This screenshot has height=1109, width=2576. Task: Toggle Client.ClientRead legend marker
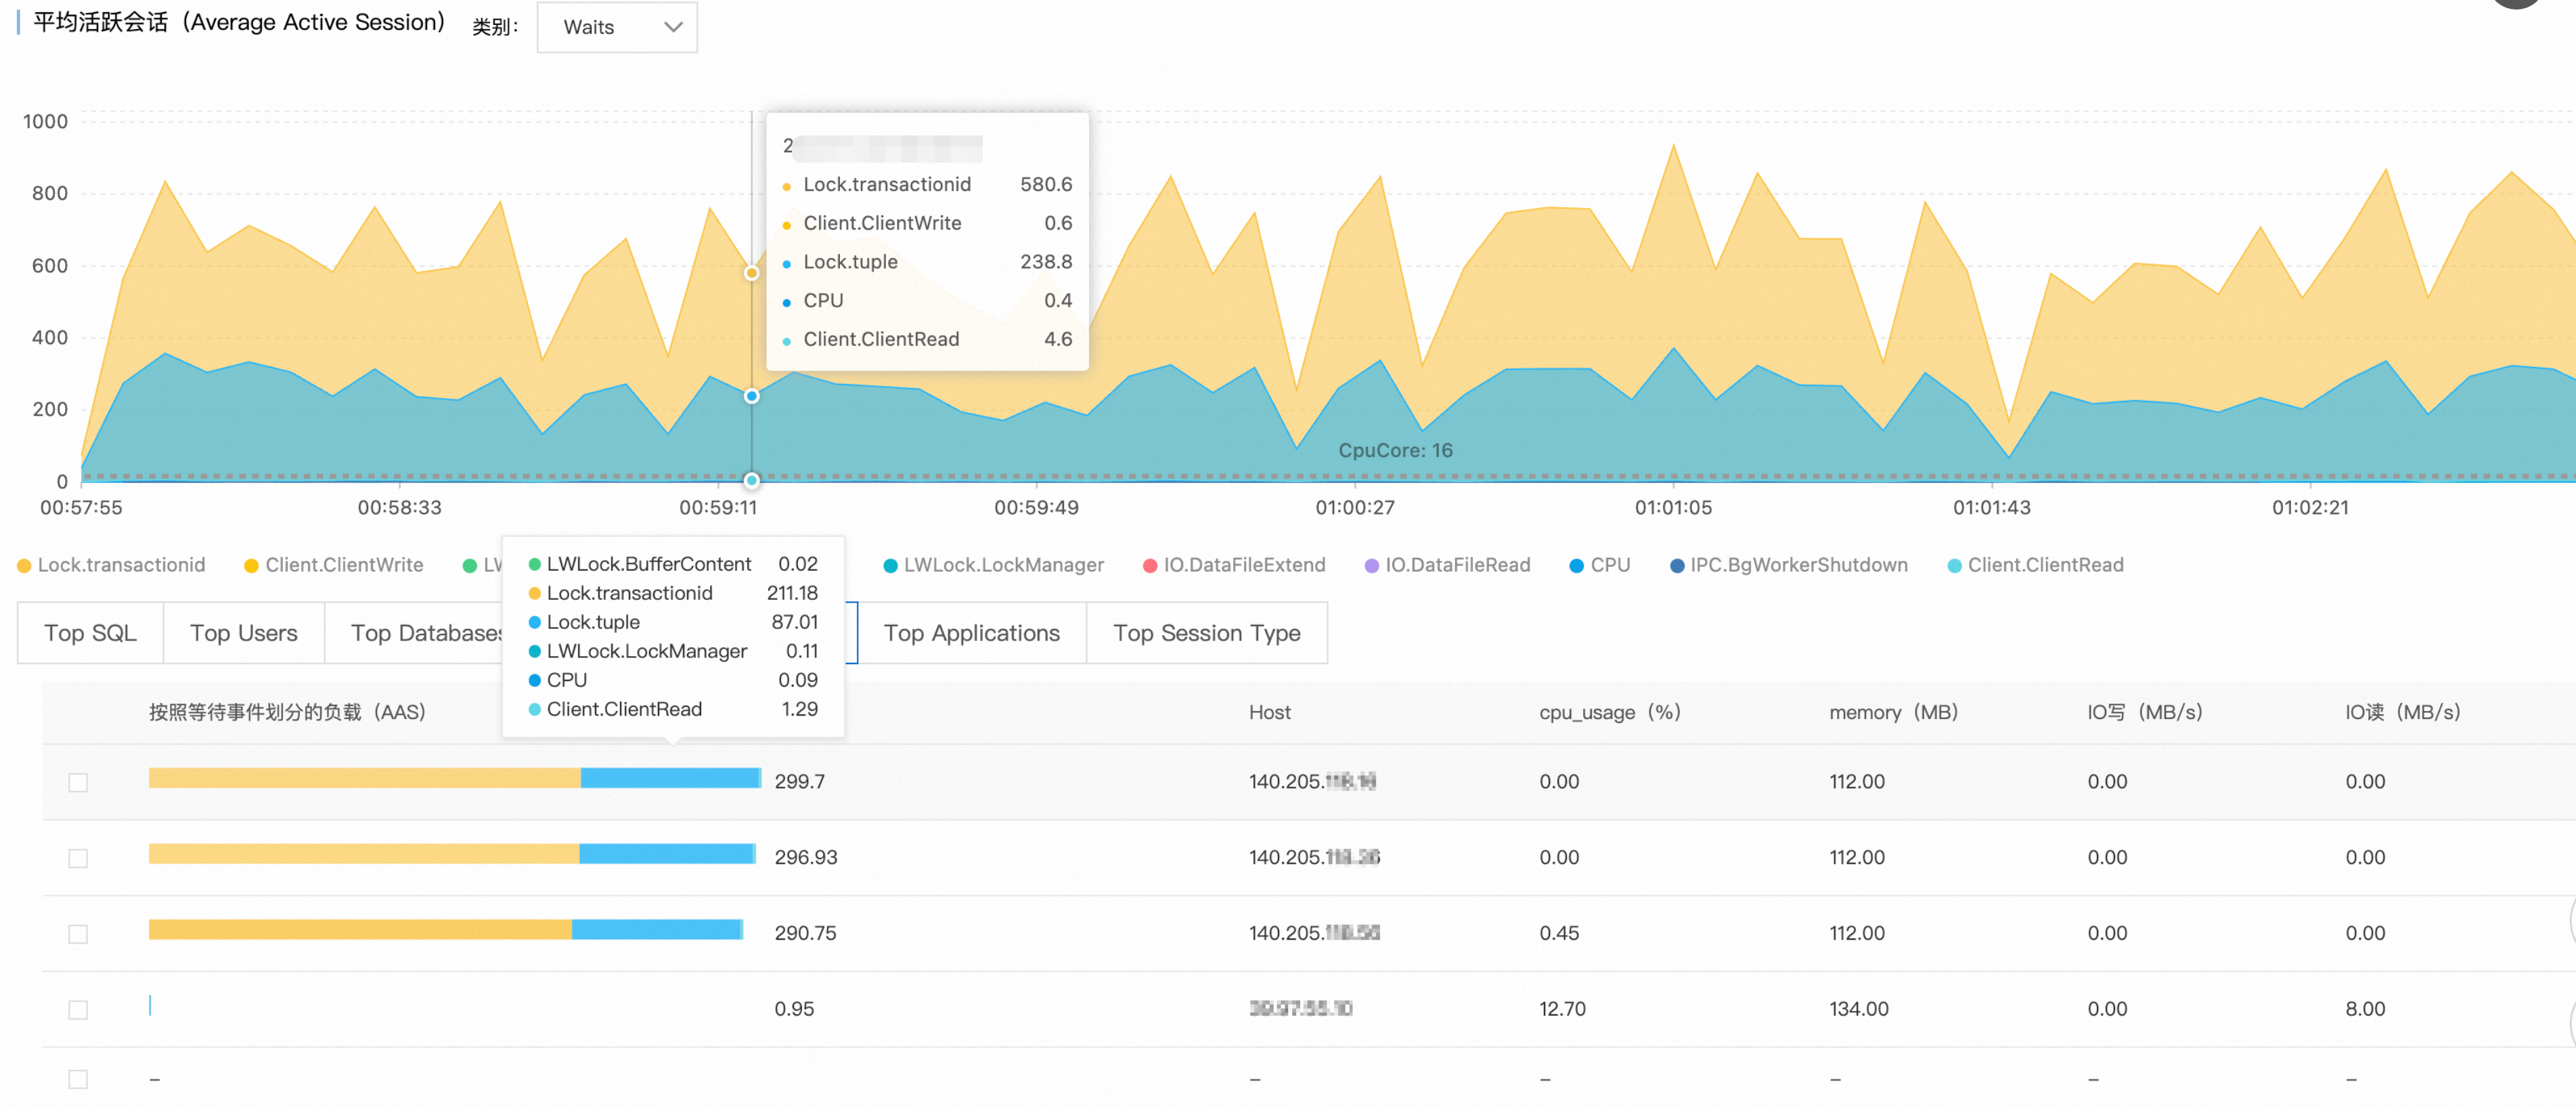1955,566
